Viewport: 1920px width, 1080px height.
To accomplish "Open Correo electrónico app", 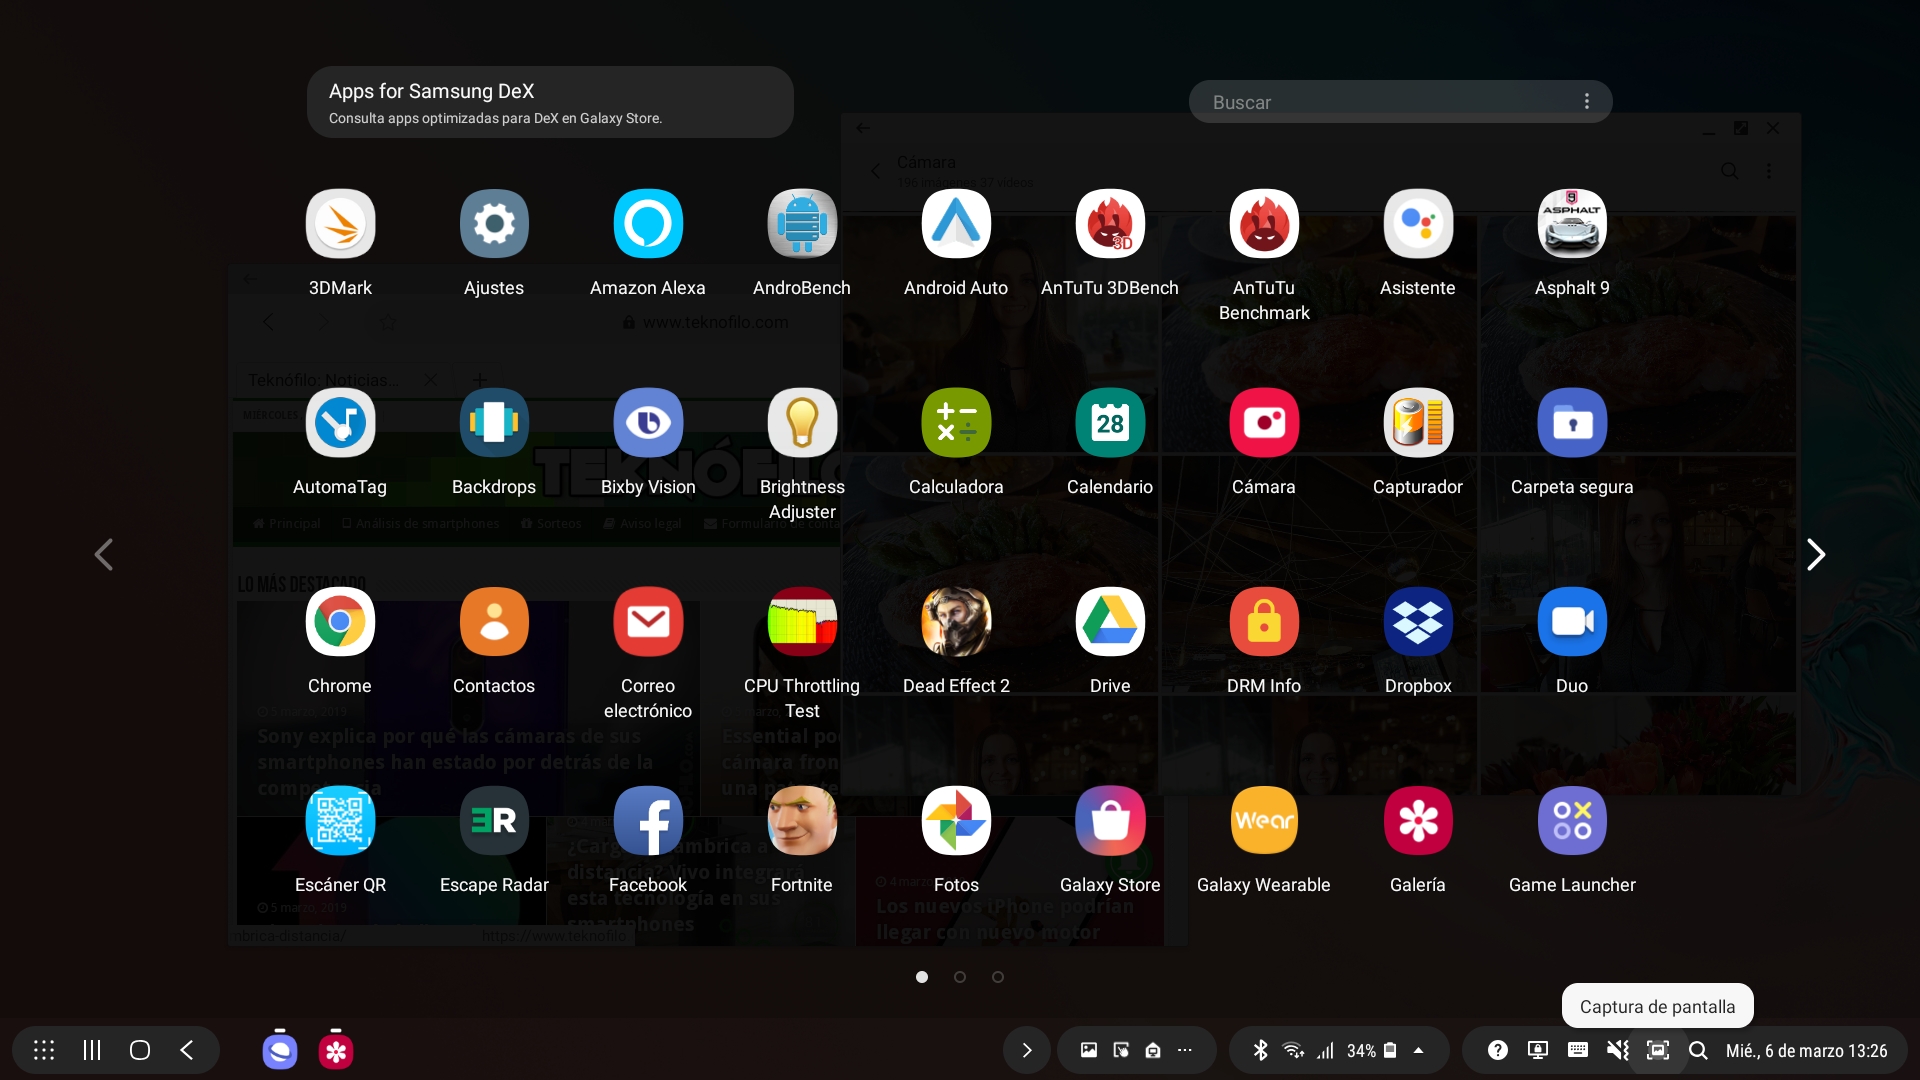I will click(648, 622).
